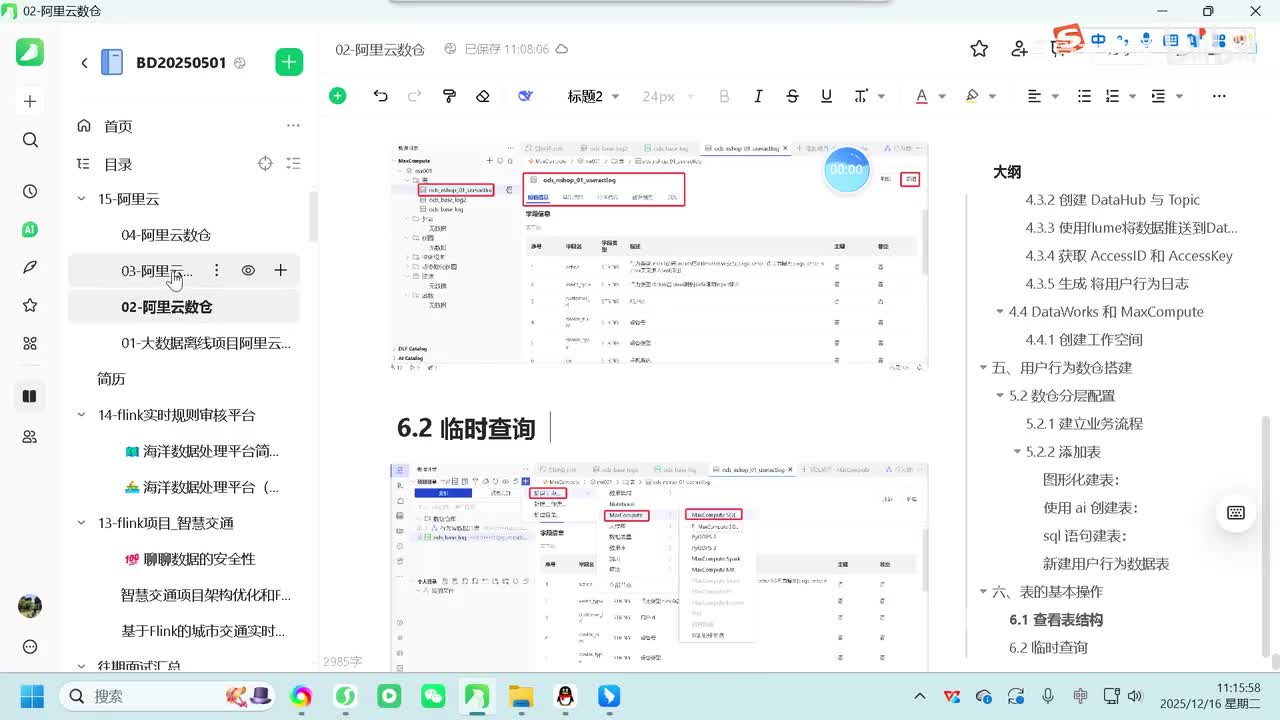Collapse outline section 4.4 DataWorks 和 MaxCompute
This screenshot has height=720, width=1280.
coord(1000,312)
